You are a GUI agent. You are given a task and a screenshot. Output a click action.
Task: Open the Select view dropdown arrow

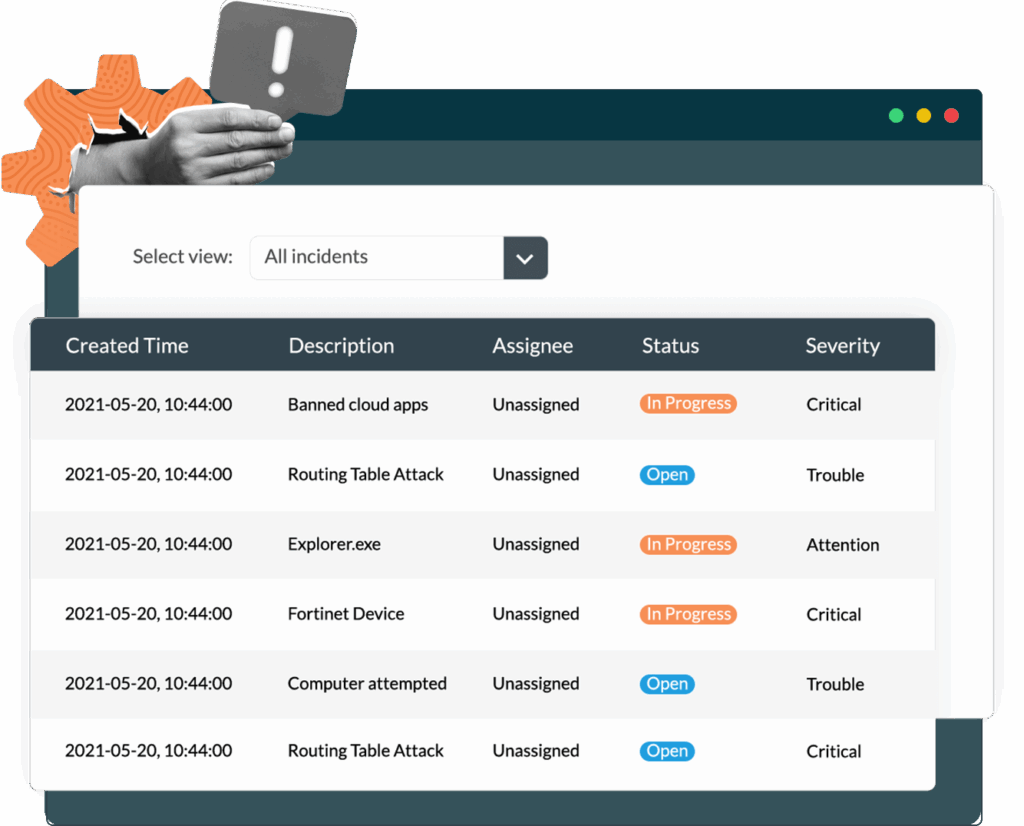click(x=525, y=258)
